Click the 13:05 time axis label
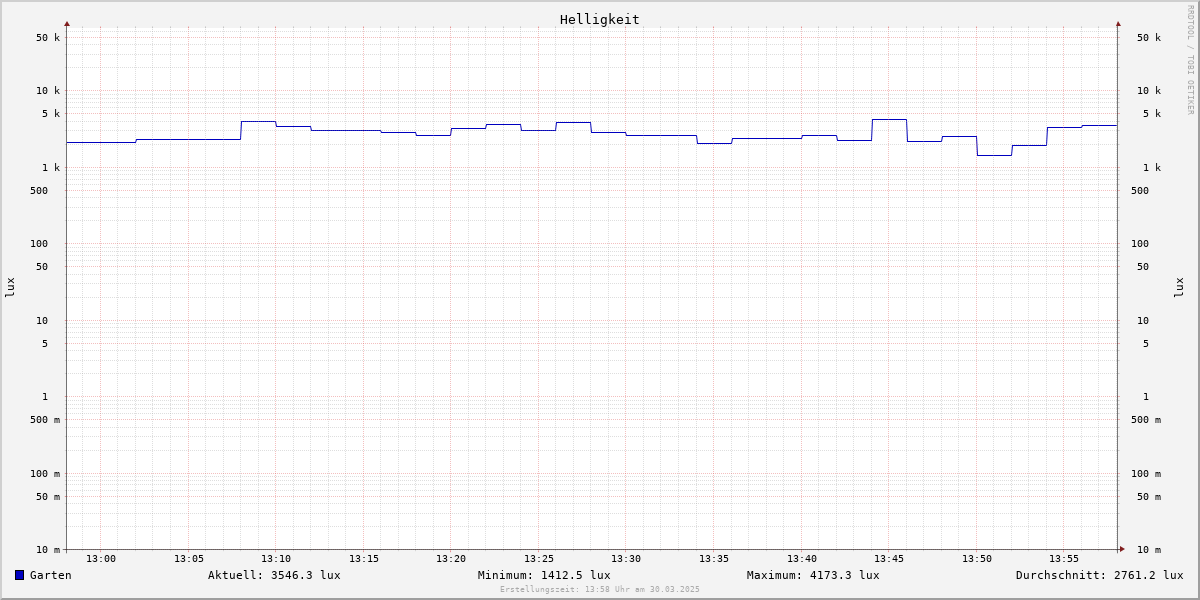The image size is (1200, 600). click(x=189, y=559)
